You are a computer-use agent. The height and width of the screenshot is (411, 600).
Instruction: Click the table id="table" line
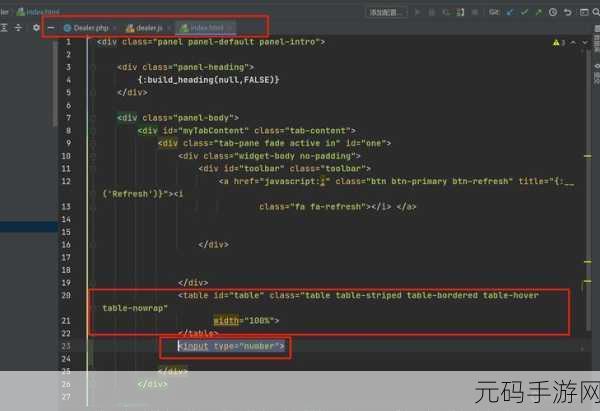(x=359, y=295)
